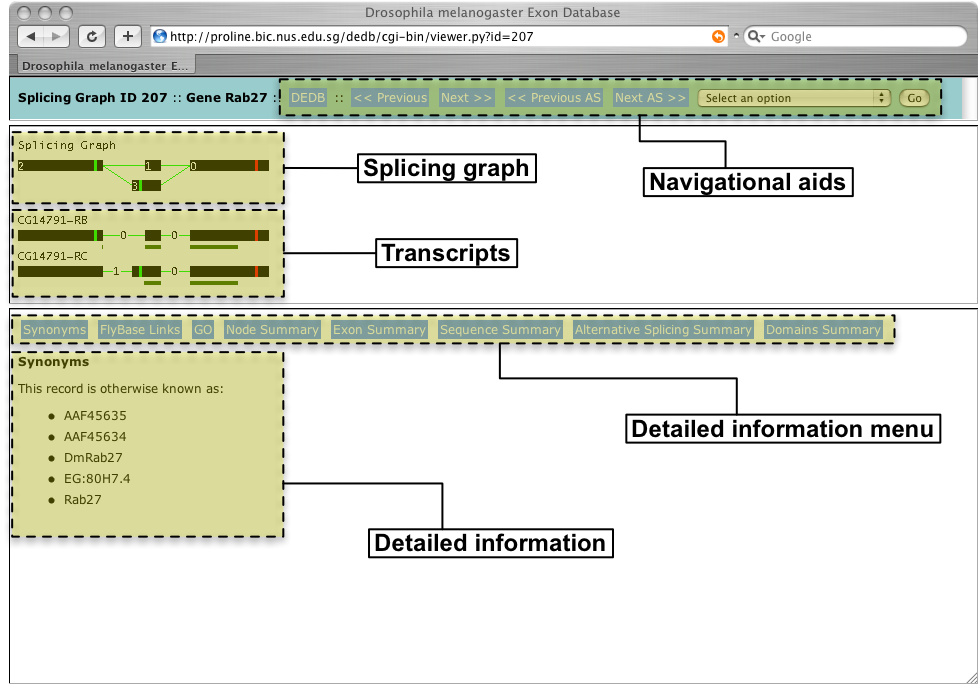Go to the Next >> splicing graph
The width and height of the screenshot is (980, 685).
click(x=466, y=98)
